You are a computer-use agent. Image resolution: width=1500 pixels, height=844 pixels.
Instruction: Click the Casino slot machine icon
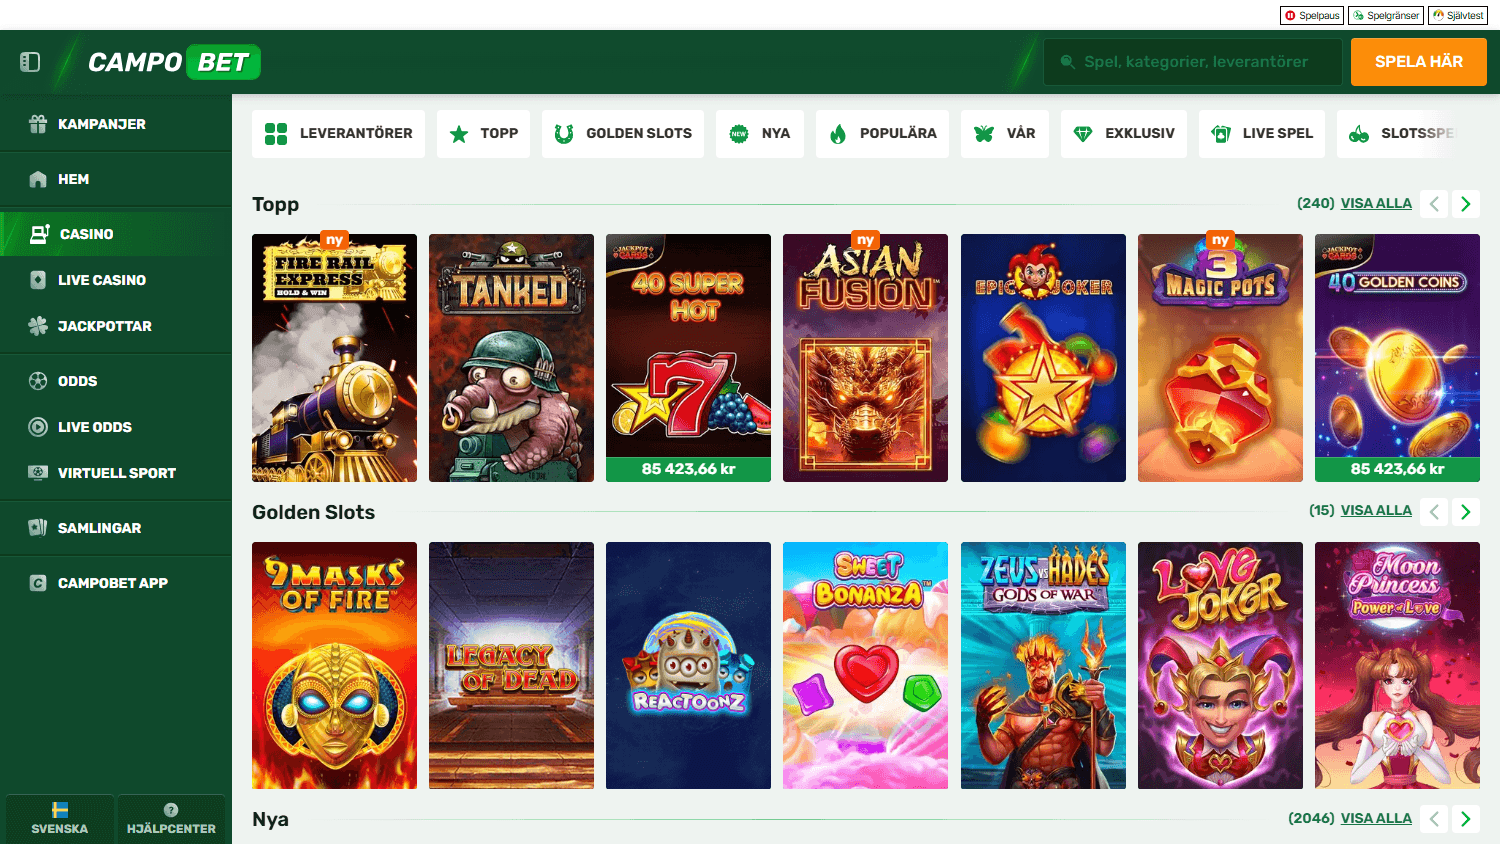click(40, 234)
